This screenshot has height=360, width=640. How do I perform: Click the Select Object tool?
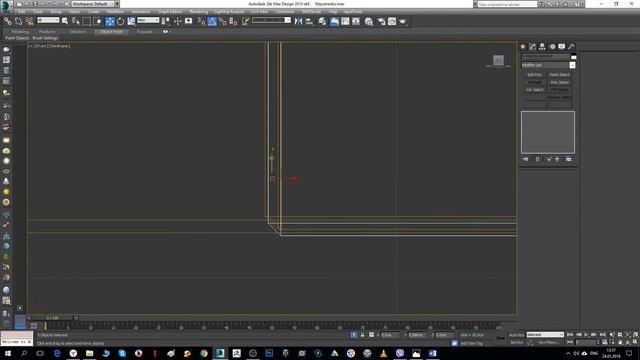[65, 21]
